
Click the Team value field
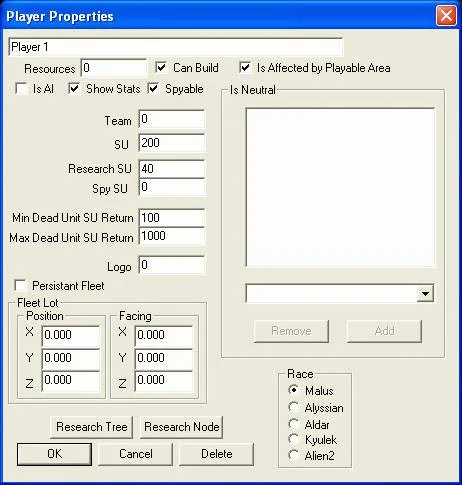(172, 119)
